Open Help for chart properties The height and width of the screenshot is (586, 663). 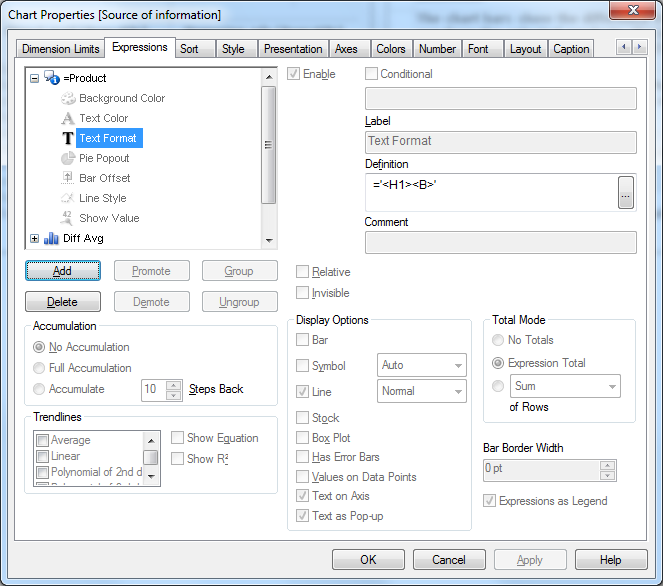611,559
